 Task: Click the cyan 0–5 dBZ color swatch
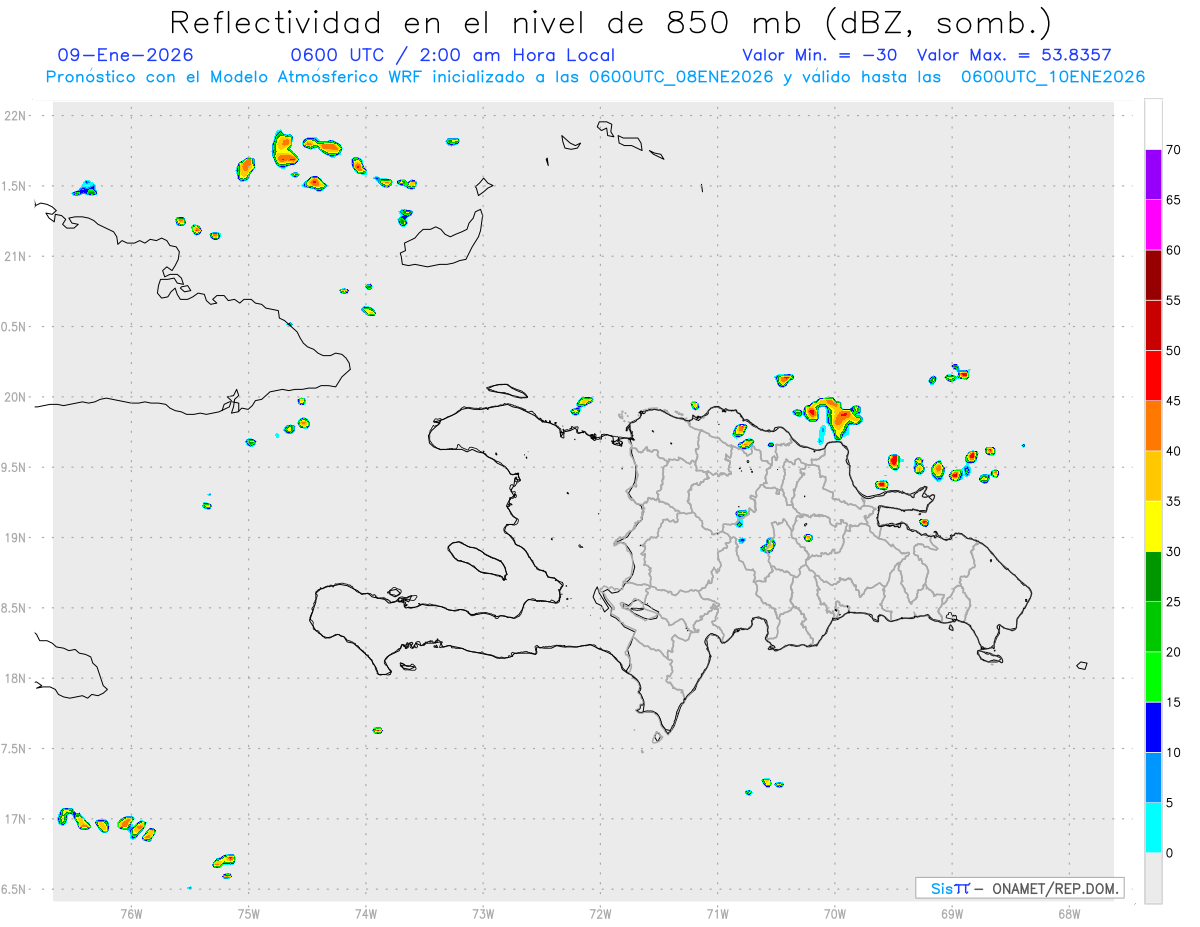pos(1153,828)
